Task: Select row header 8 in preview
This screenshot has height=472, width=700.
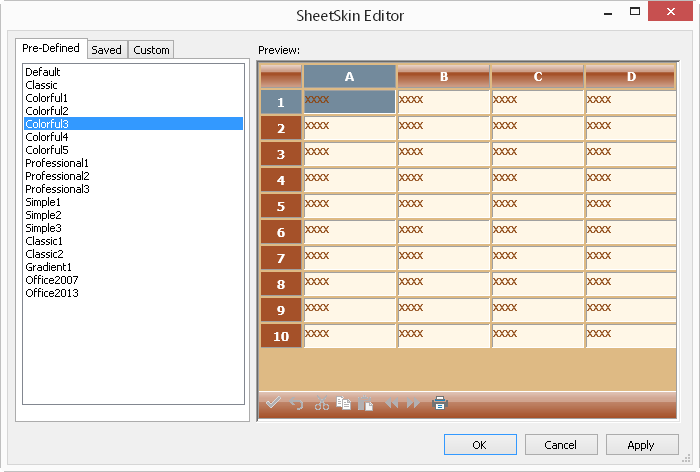Action: [281, 284]
